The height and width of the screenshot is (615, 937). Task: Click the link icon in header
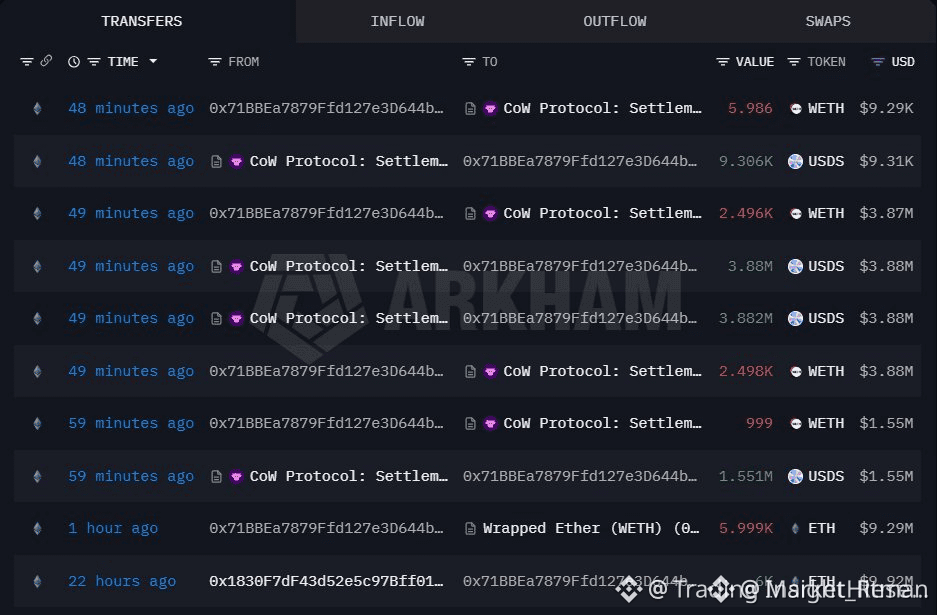pyautogui.click(x=46, y=61)
